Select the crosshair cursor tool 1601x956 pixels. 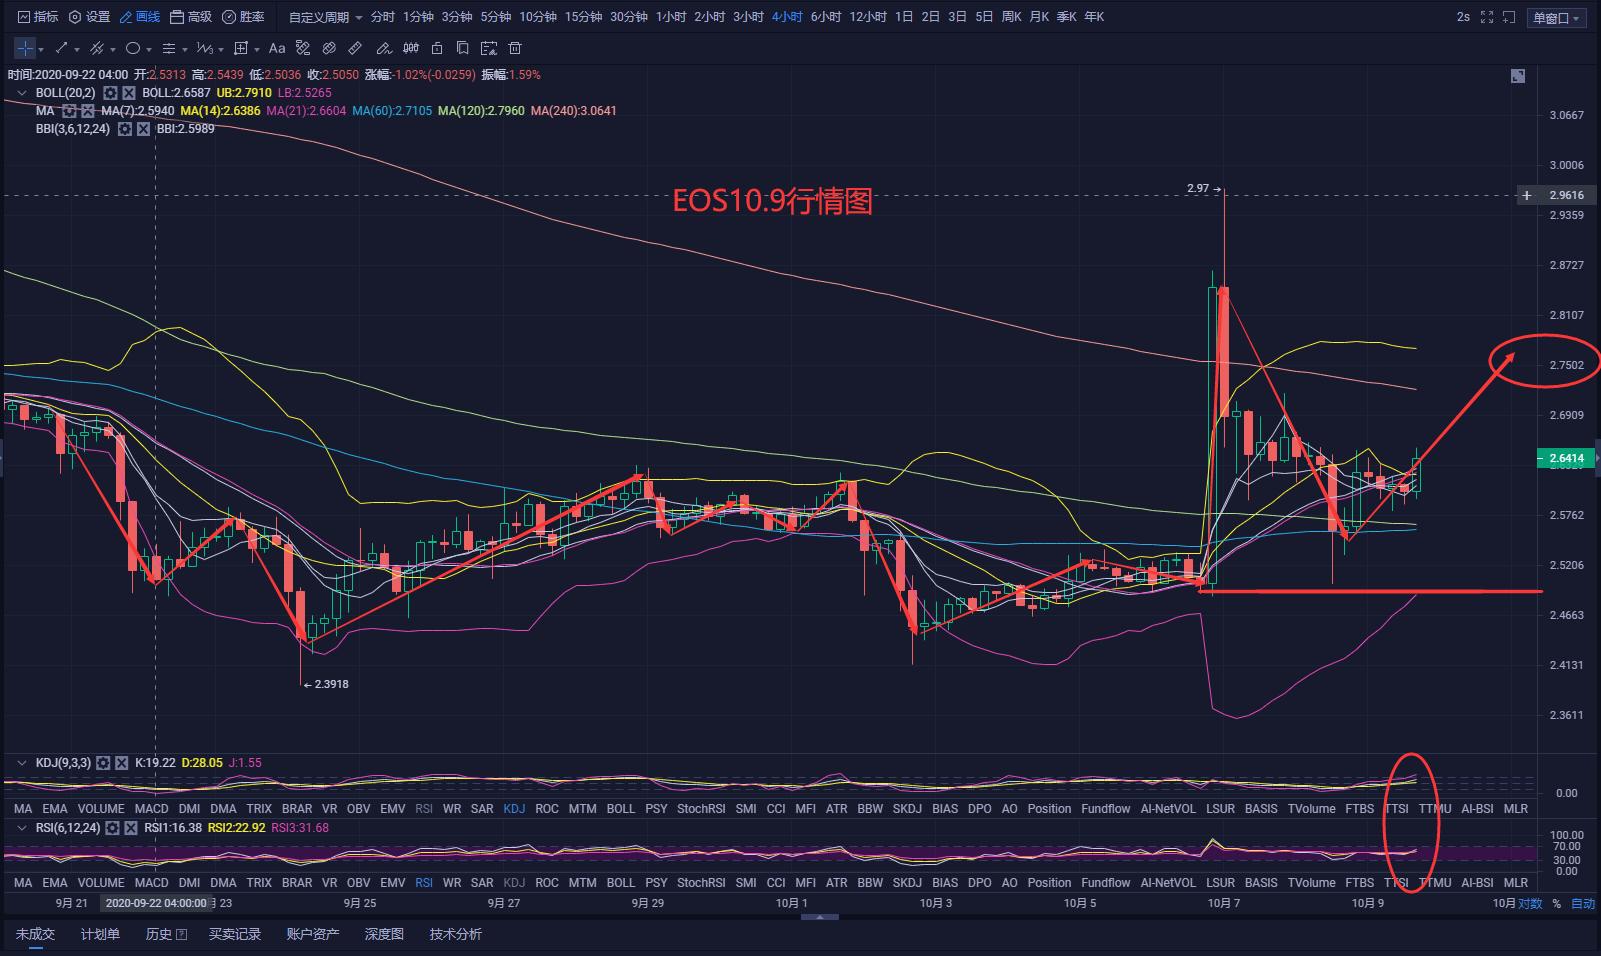[24, 48]
